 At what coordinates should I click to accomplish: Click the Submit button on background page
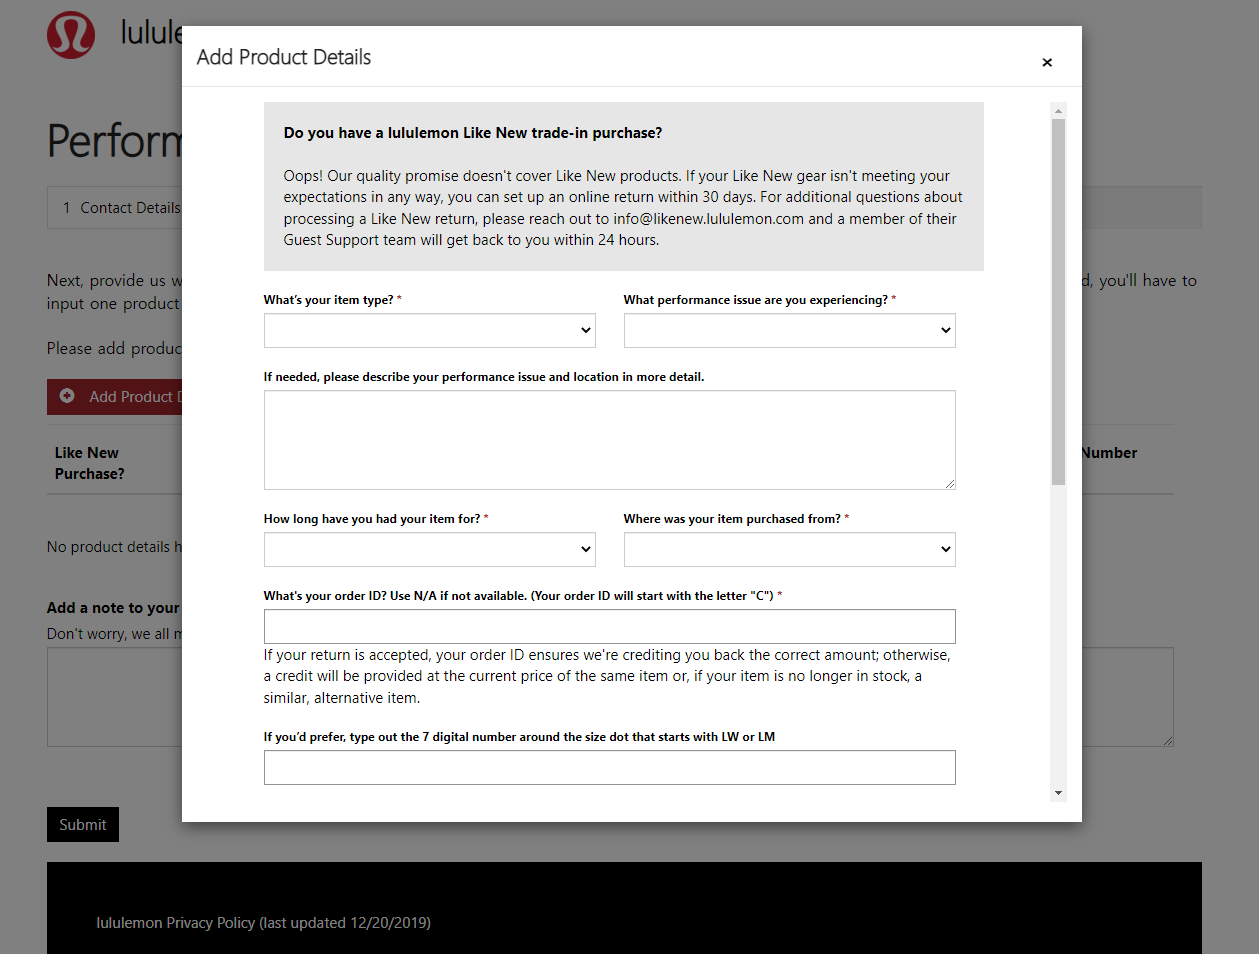[83, 824]
